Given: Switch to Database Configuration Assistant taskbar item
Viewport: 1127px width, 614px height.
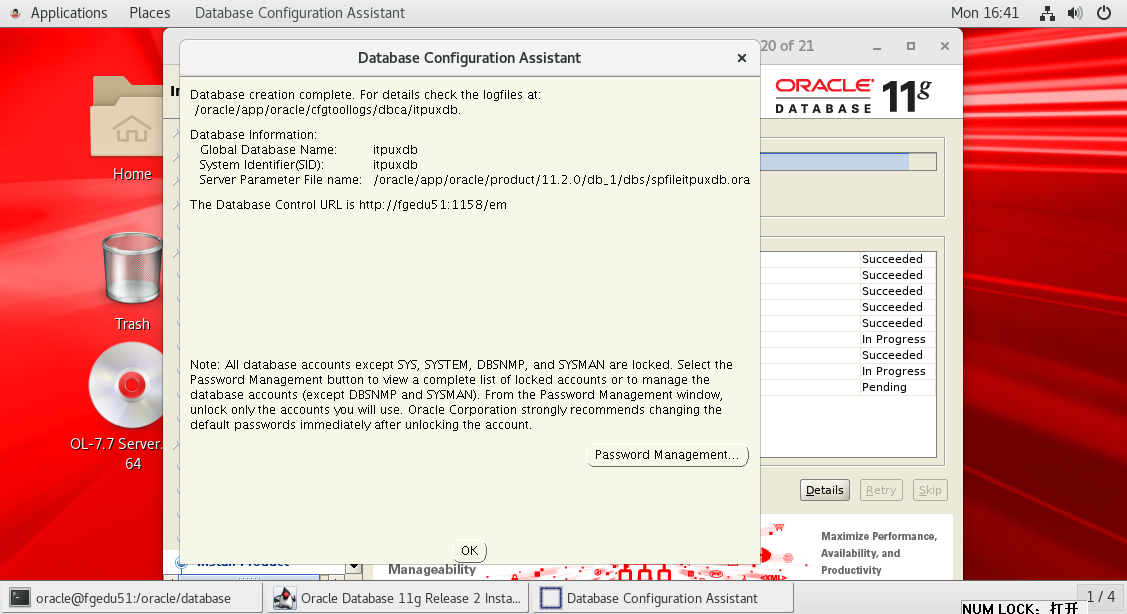Looking at the screenshot, I should pos(663,598).
